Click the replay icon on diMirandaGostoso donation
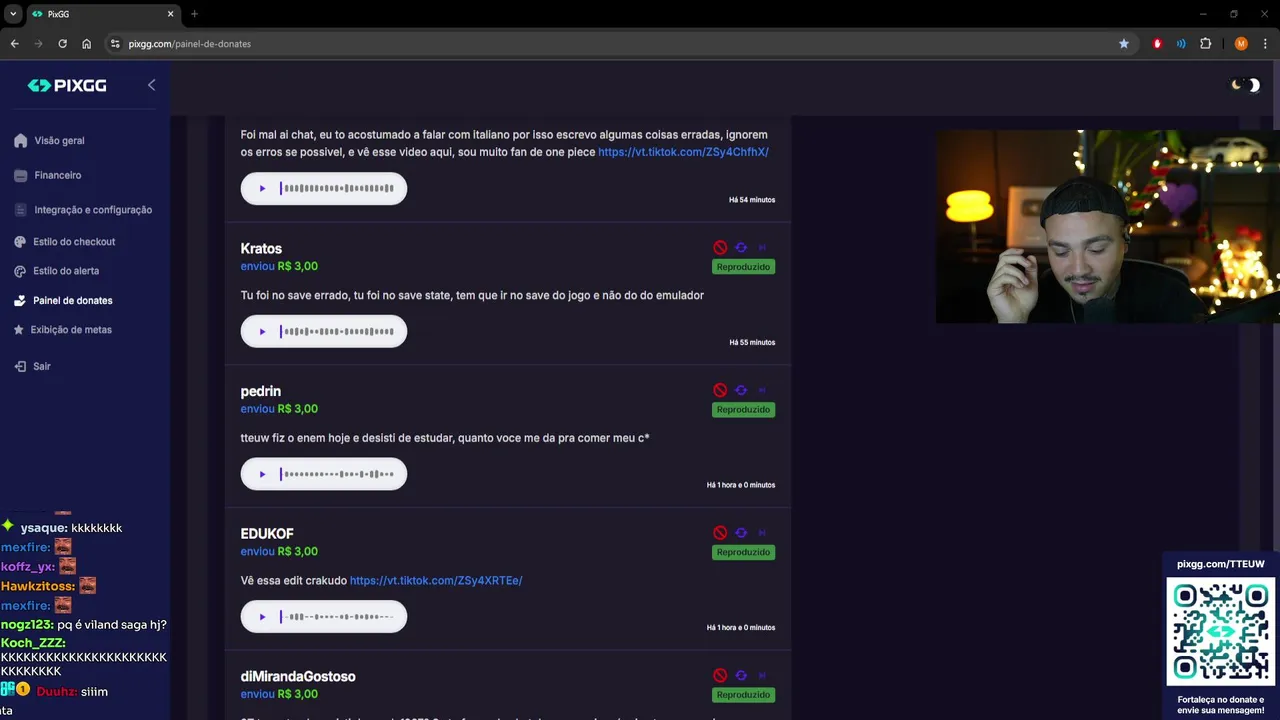 (x=741, y=676)
